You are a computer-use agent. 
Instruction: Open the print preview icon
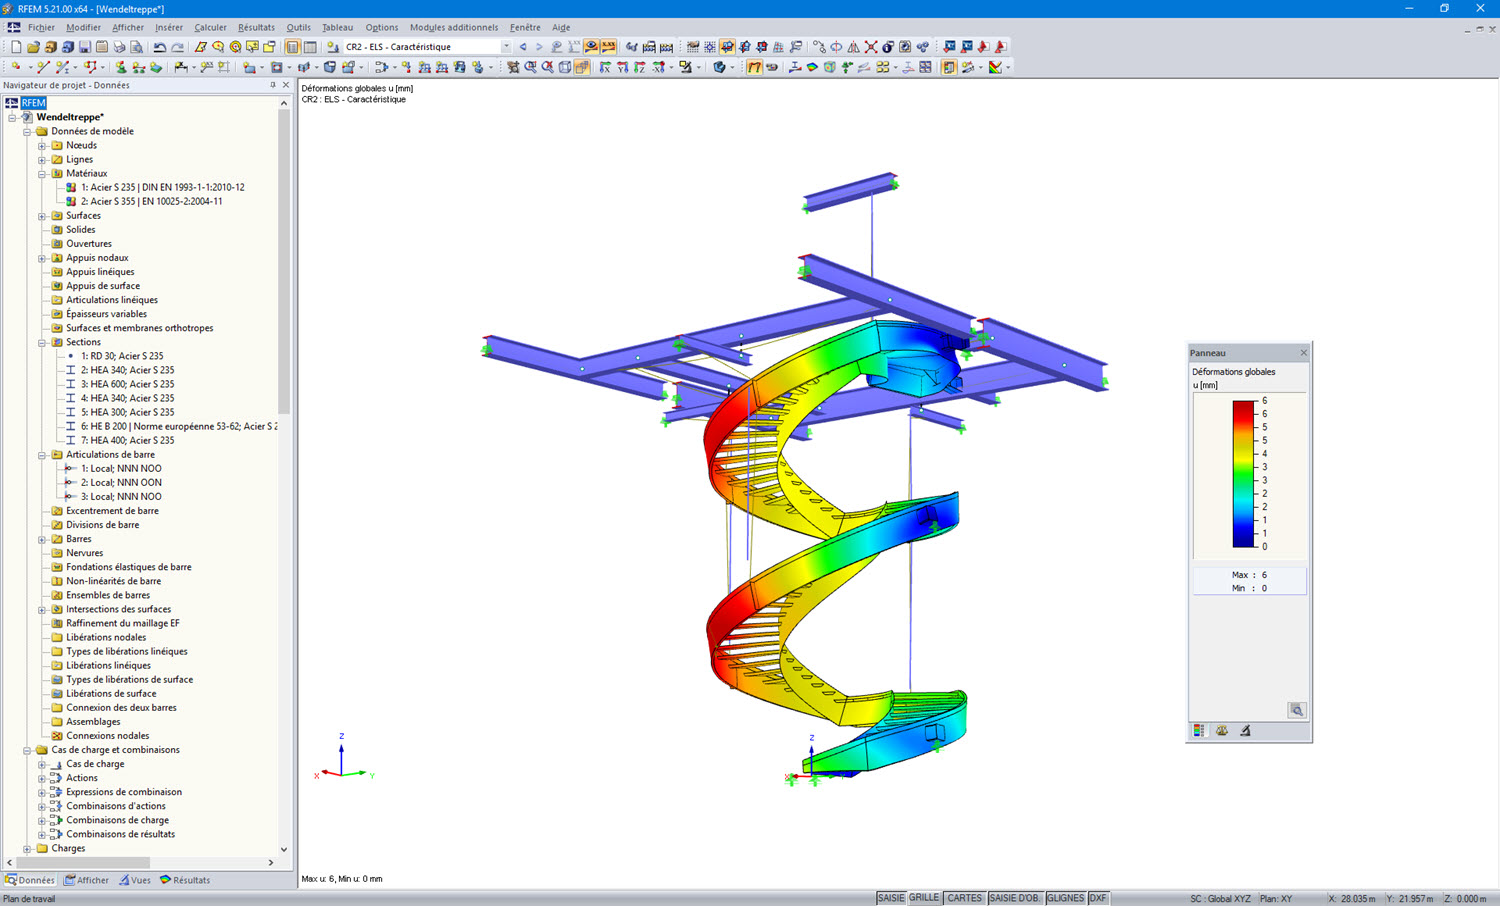coord(136,47)
